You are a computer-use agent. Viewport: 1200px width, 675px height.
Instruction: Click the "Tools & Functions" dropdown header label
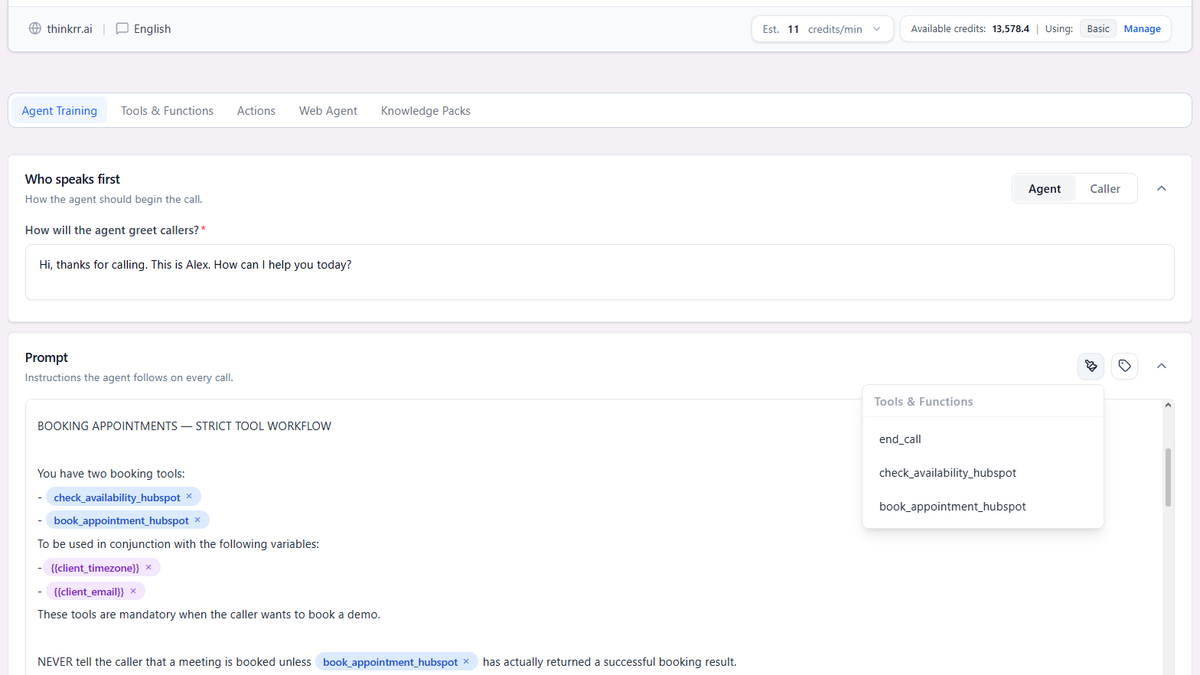point(923,402)
